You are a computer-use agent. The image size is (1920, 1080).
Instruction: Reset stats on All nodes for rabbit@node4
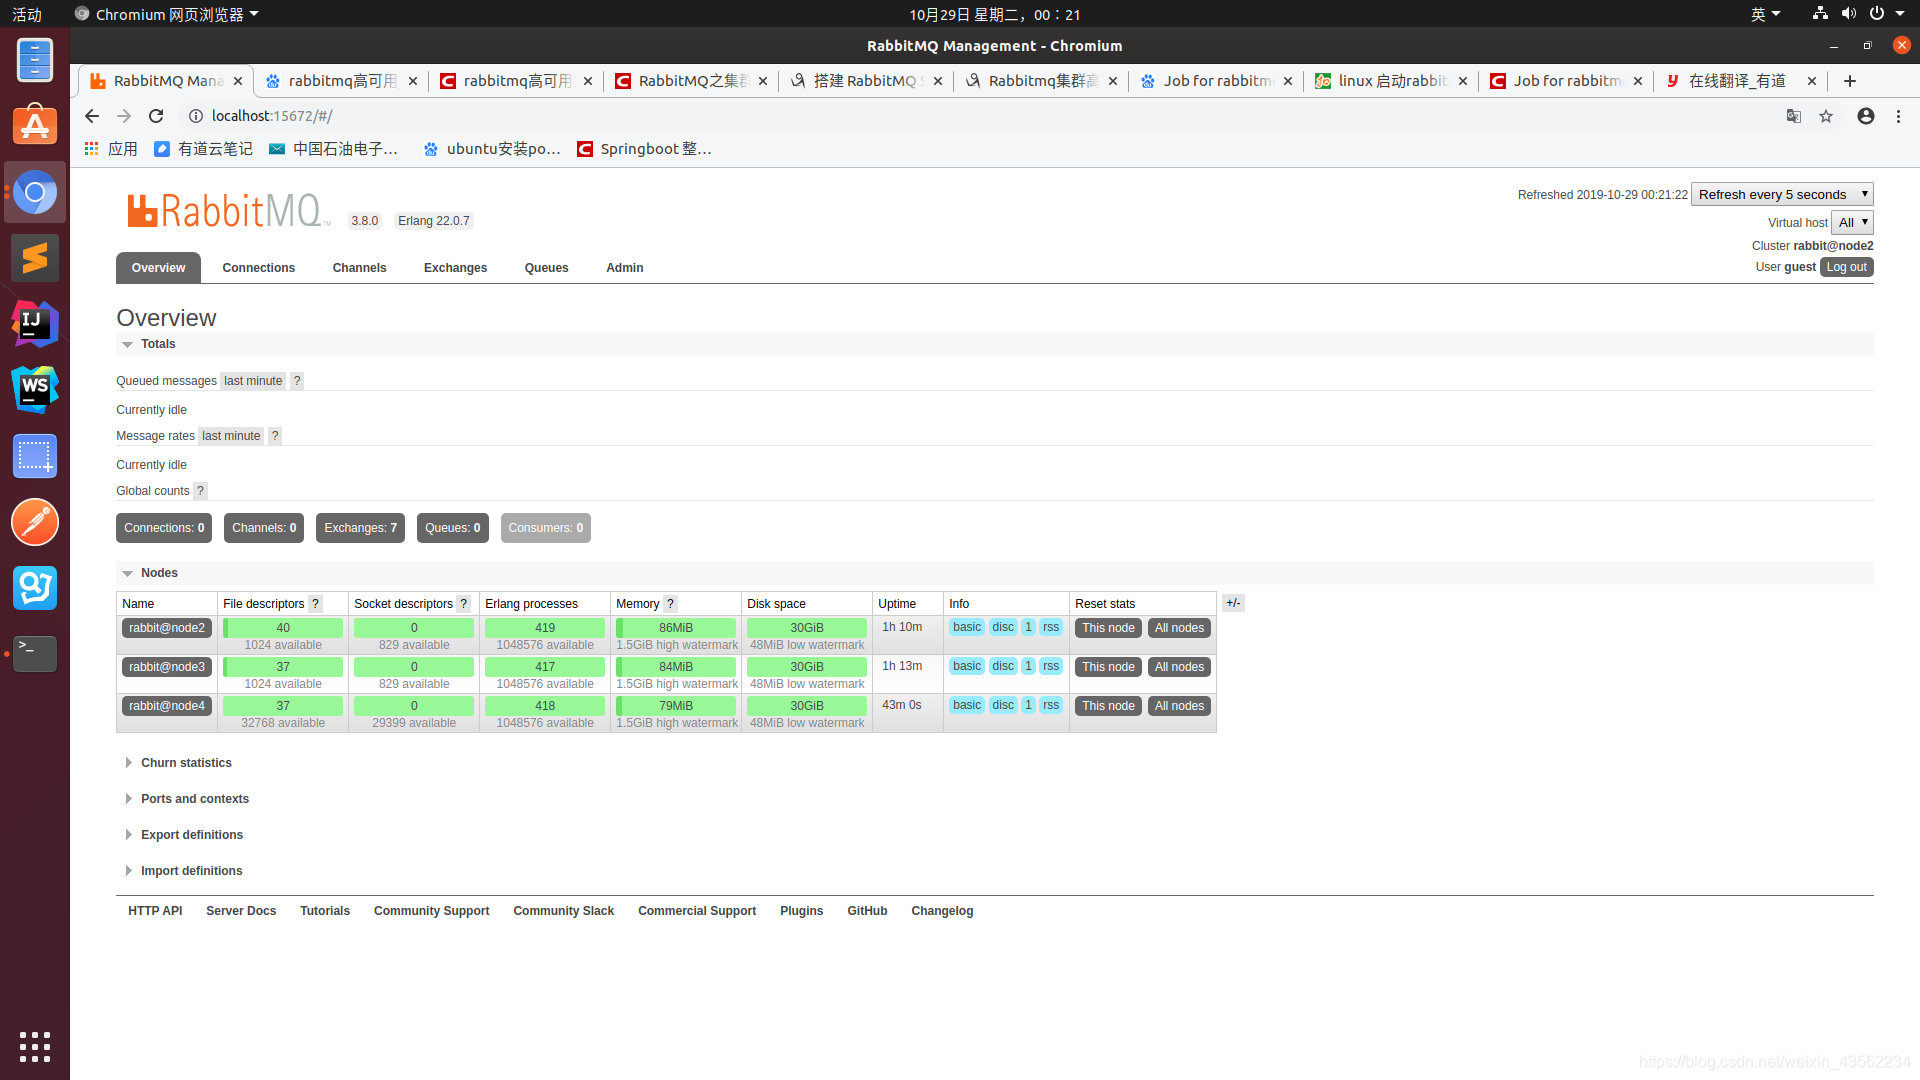coord(1179,706)
